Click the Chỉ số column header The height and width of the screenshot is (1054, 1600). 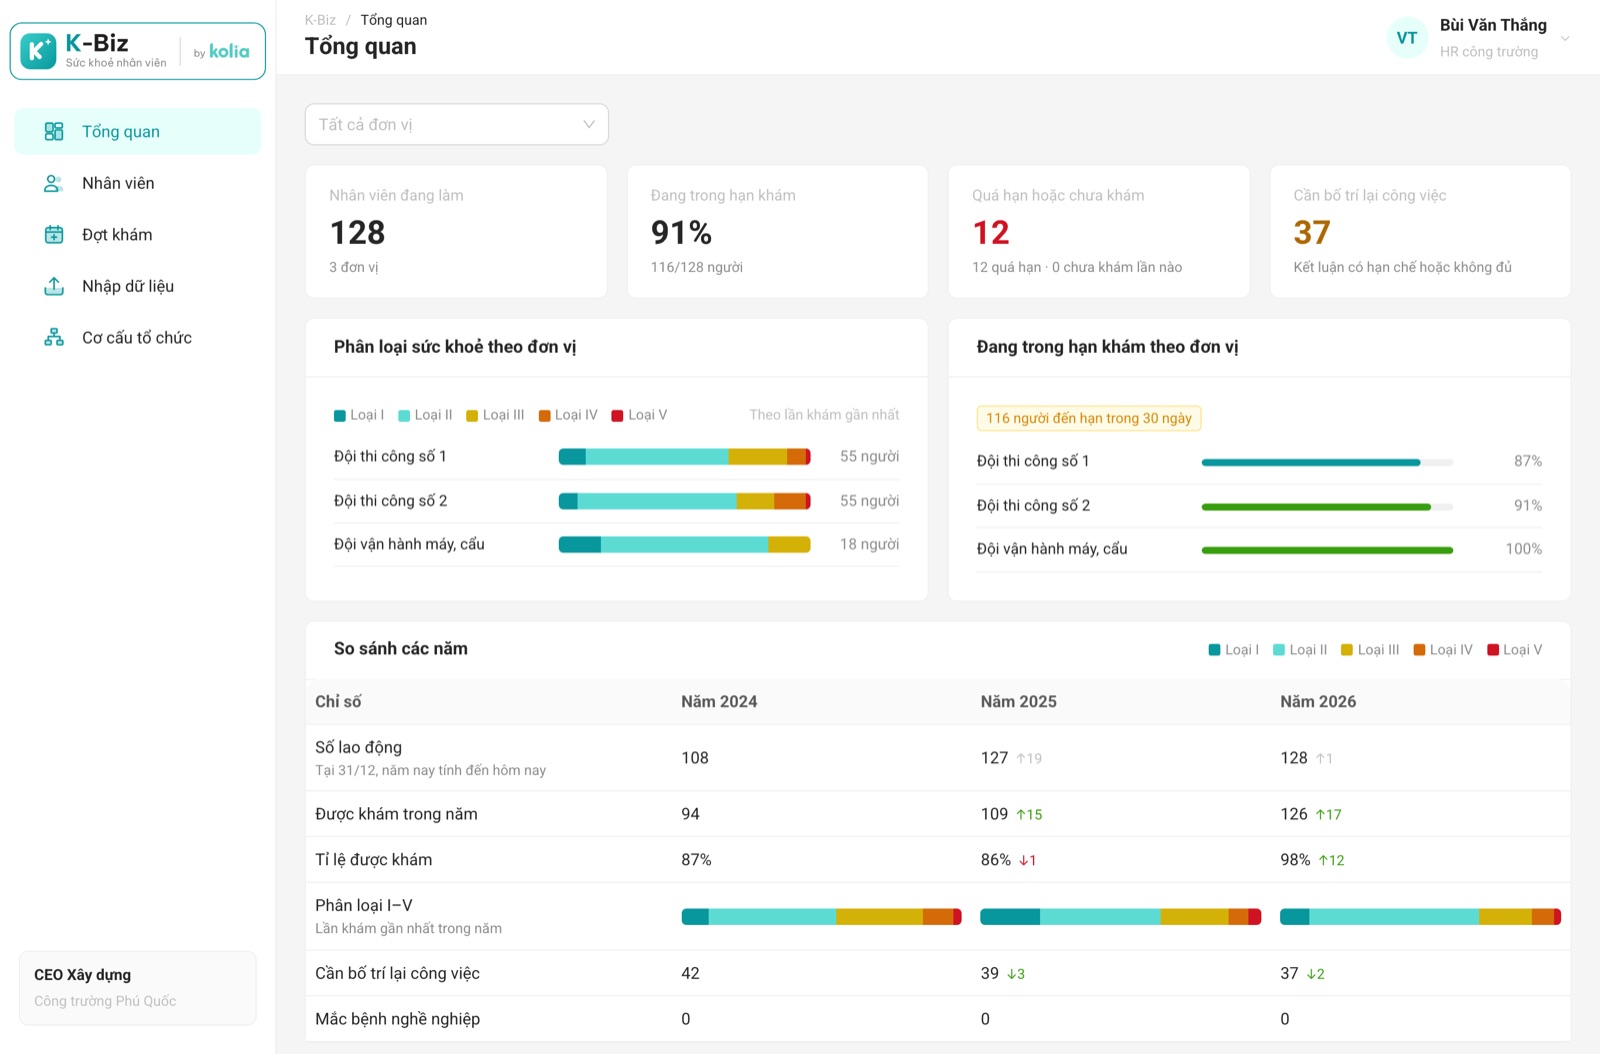pos(338,702)
